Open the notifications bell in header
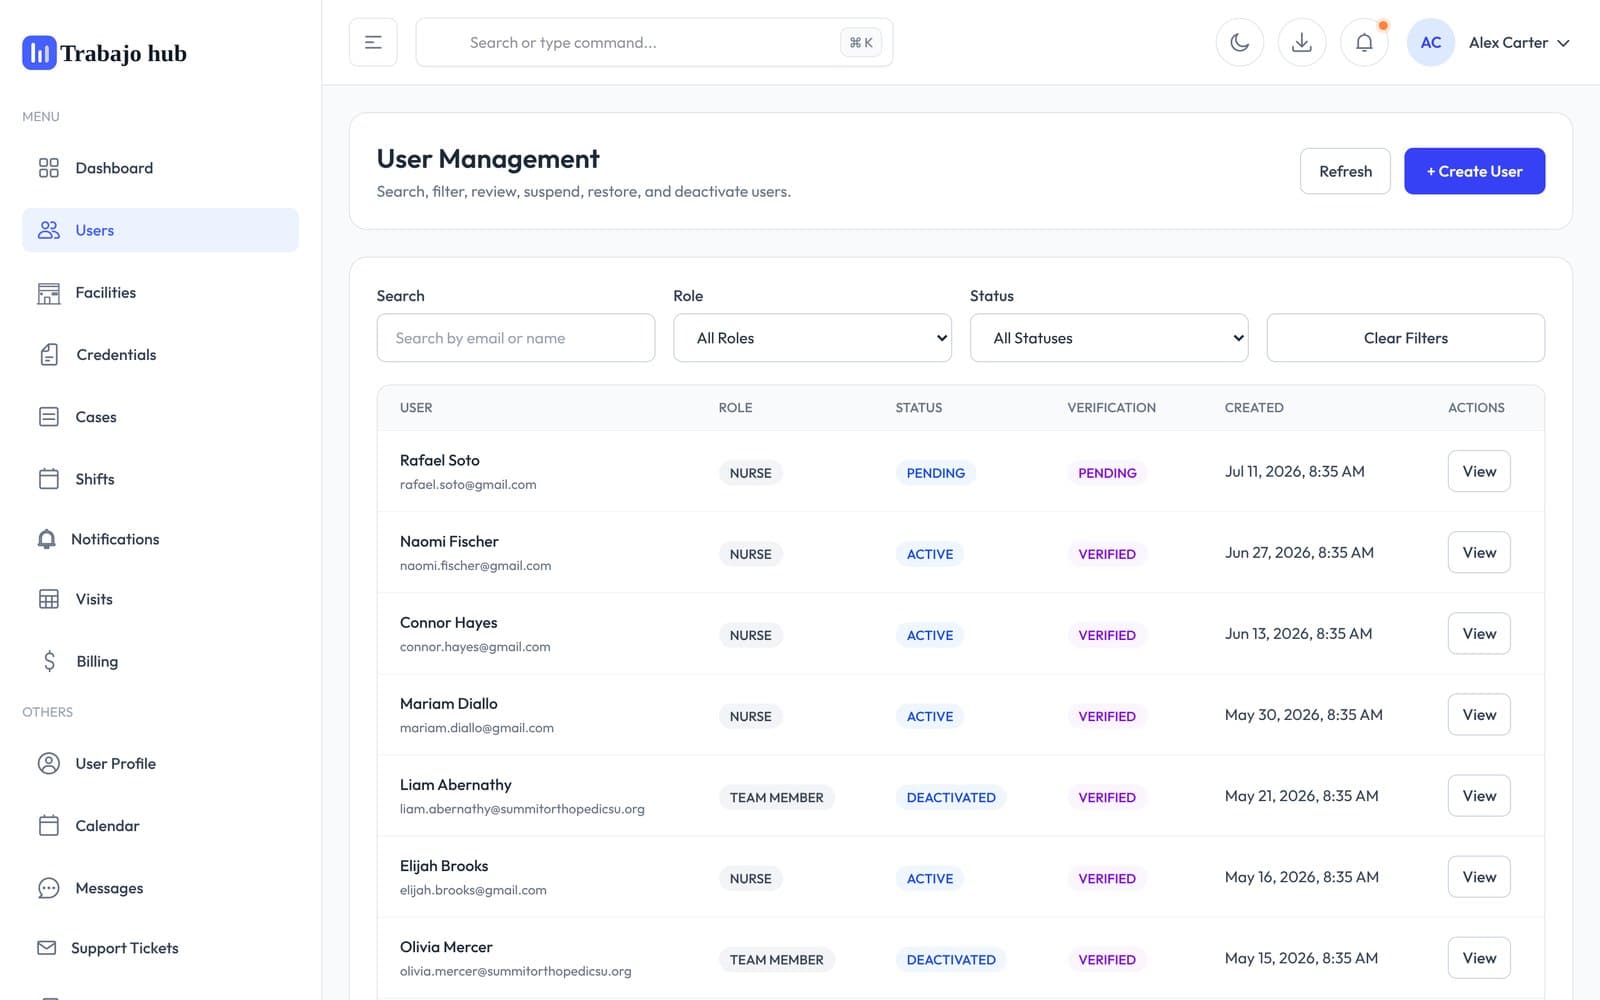The image size is (1600, 1000). tap(1363, 42)
